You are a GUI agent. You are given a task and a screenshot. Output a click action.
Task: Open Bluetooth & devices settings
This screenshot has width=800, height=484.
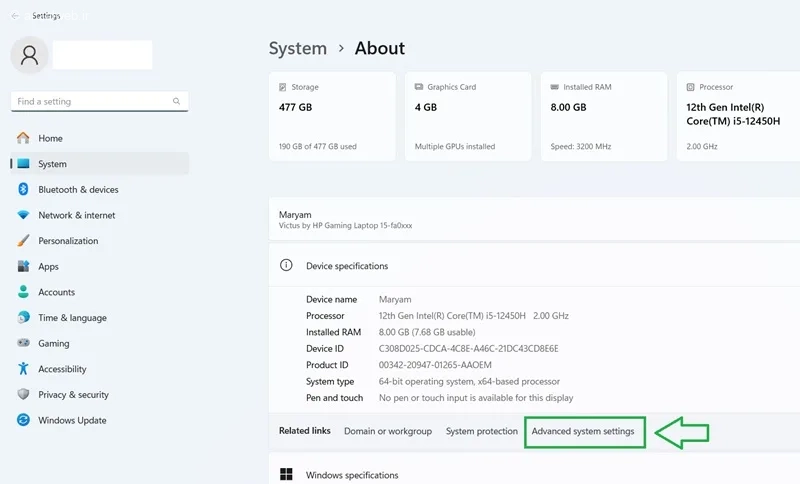pyautogui.click(x=99, y=189)
